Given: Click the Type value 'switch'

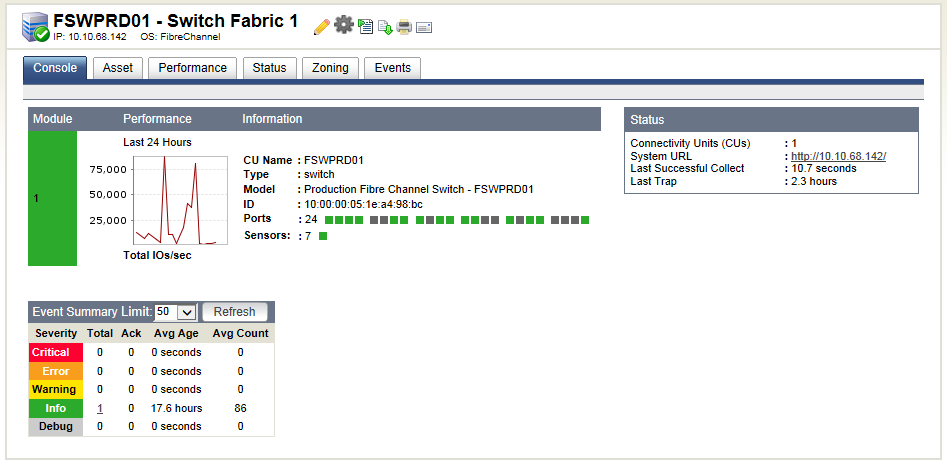Looking at the screenshot, I should (x=319, y=174).
